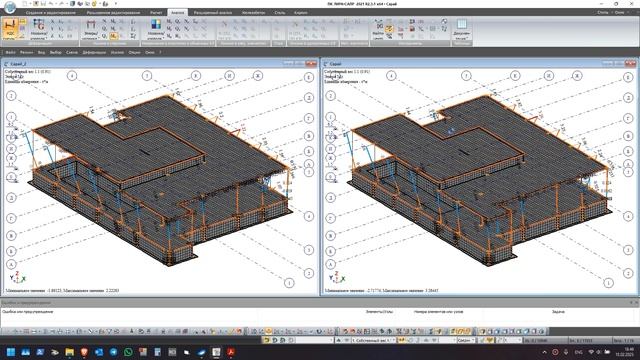Show Mk torsion moment diagram for bars
The width and height of the screenshot is (640, 360).
coord(113,22)
